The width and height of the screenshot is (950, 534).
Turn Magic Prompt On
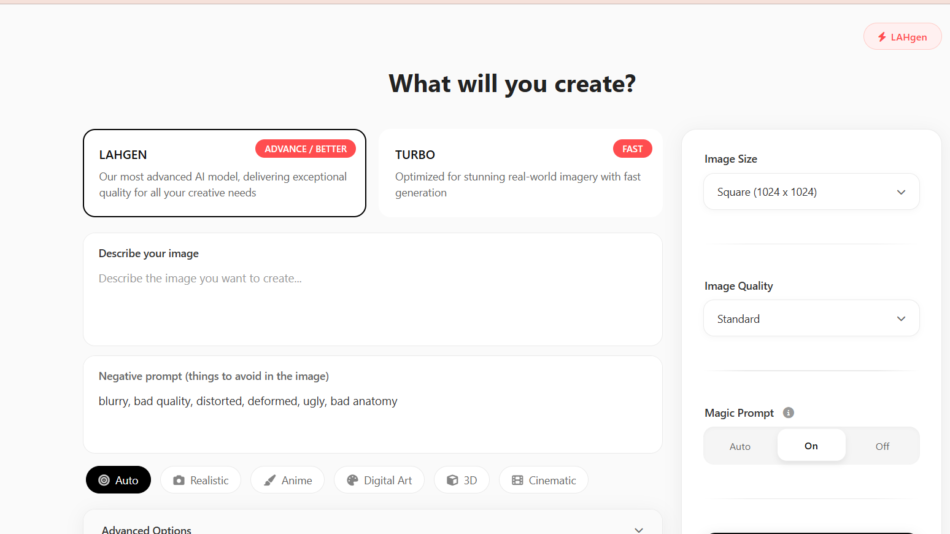click(811, 446)
